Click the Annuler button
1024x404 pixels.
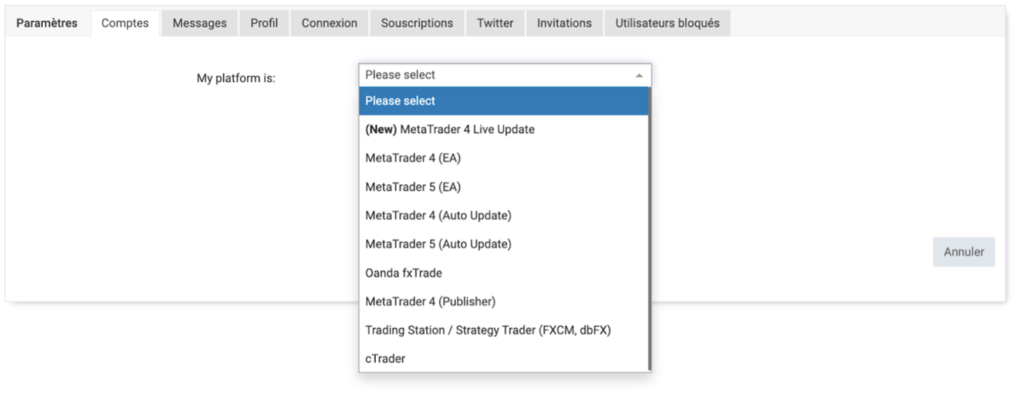coord(964,252)
